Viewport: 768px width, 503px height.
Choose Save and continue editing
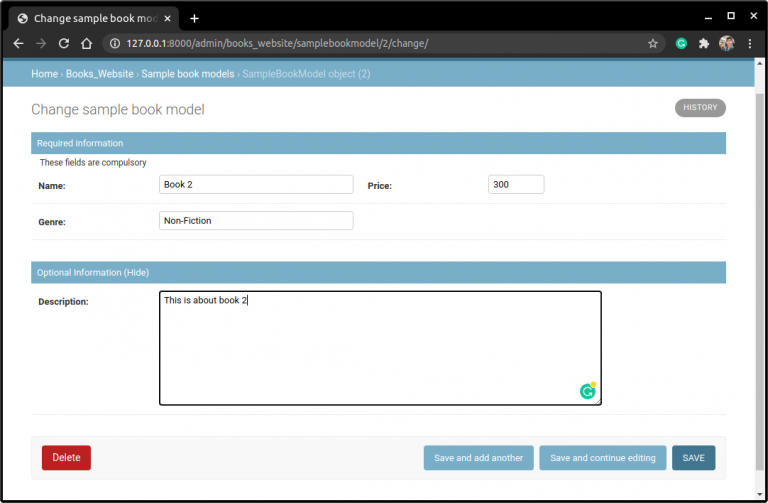[x=602, y=458]
